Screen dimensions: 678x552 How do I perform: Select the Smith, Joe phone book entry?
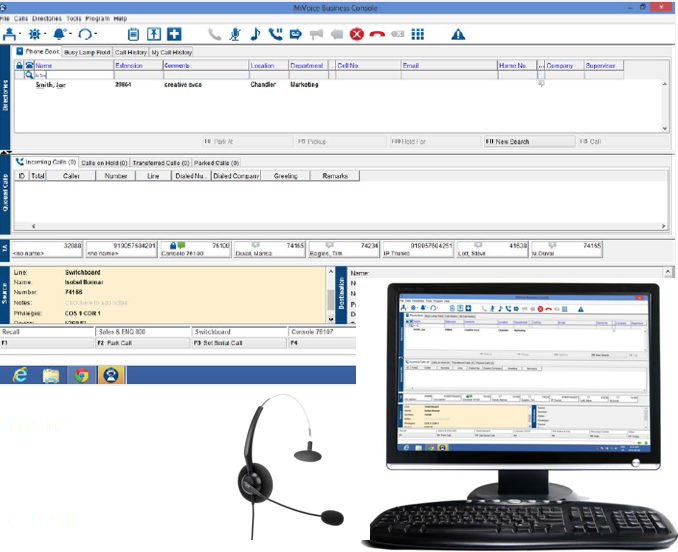pyautogui.click(x=340, y=85)
